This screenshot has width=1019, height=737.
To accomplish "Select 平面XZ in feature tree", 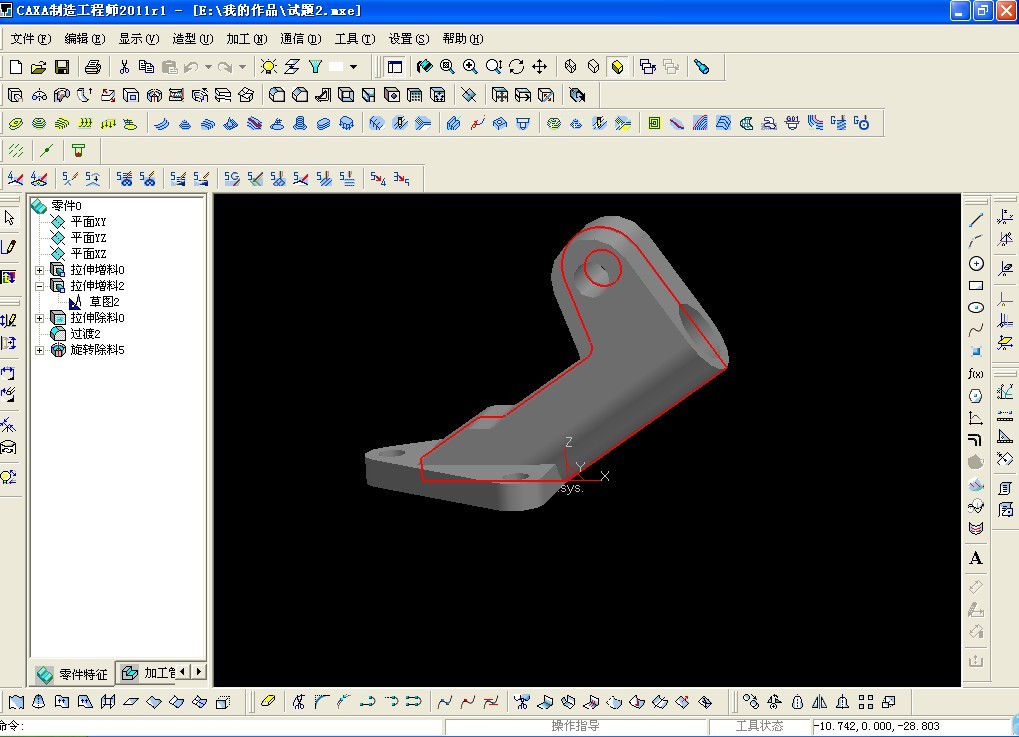I will [88, 253].
